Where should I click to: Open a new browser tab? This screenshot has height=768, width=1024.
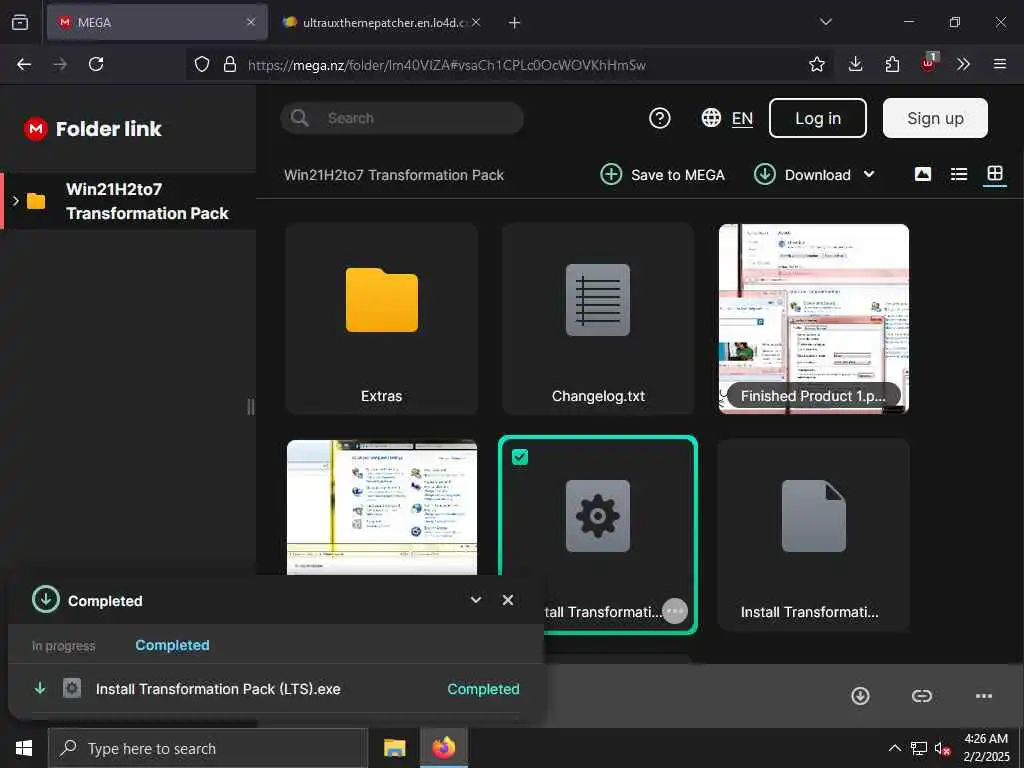(x=514, y=23)
